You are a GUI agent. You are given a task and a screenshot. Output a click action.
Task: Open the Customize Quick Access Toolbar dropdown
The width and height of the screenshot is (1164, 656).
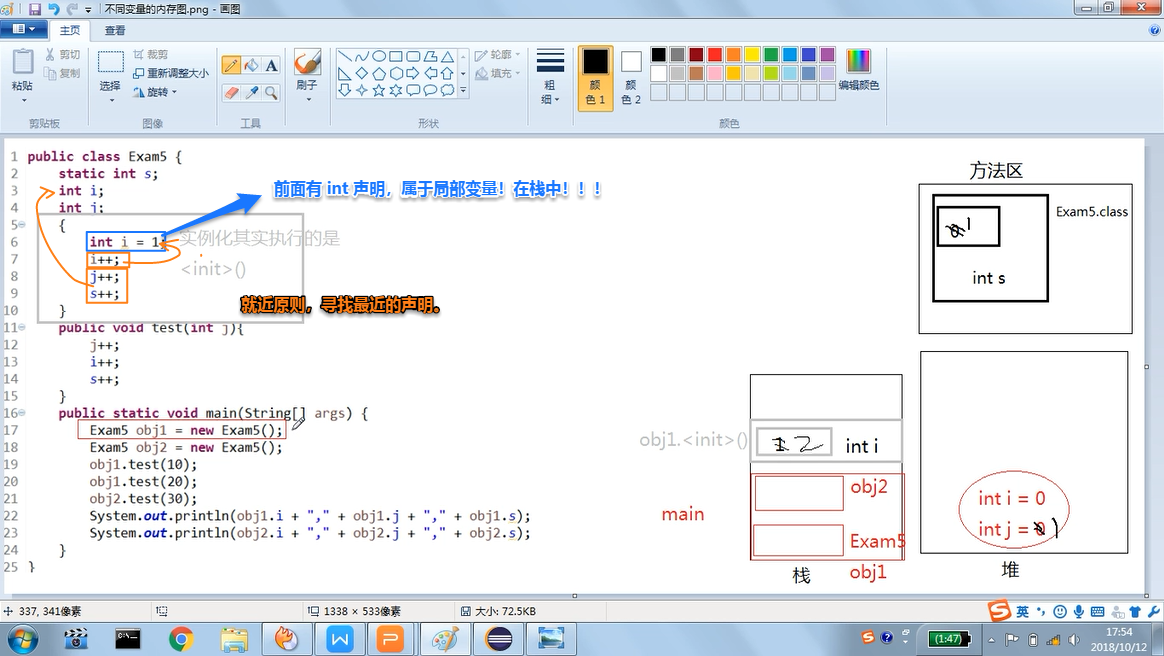(x=88, y=10)
